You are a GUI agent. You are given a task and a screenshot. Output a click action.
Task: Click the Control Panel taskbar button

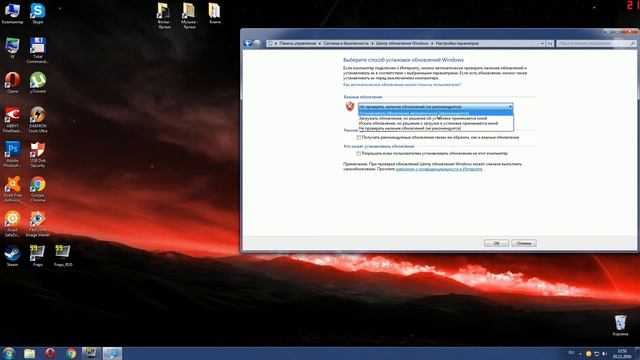click(112, 353)
